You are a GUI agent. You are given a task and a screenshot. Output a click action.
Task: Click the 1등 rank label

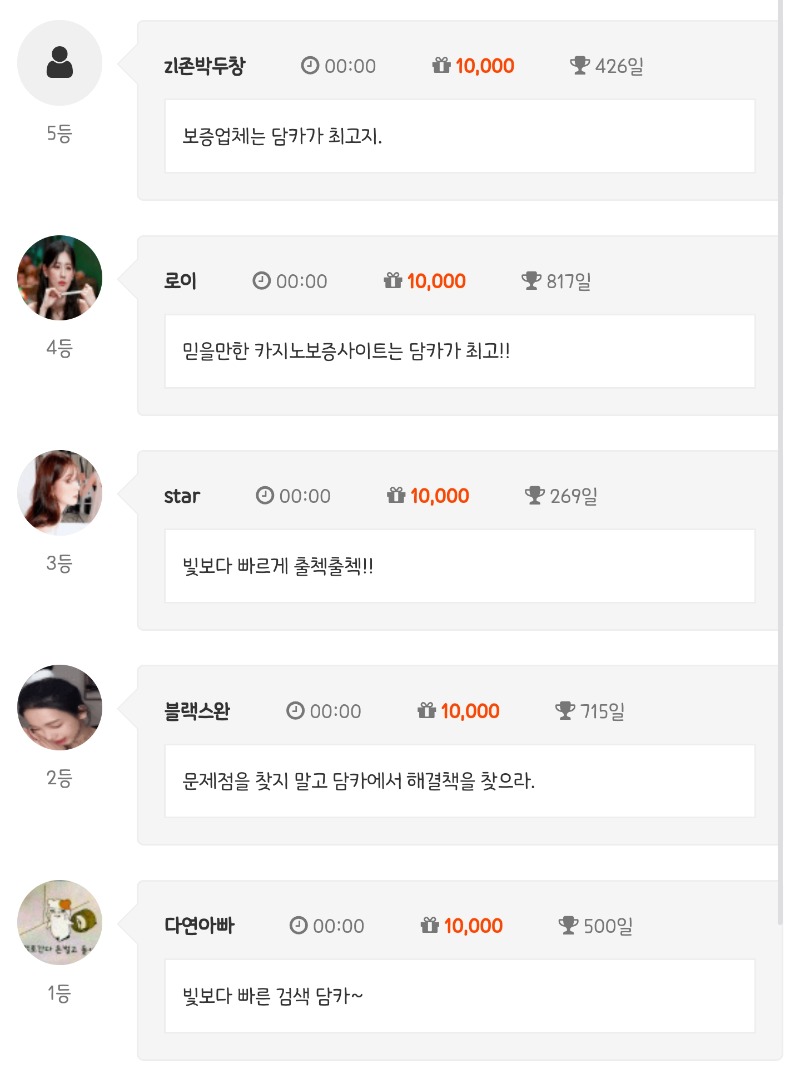59,994
